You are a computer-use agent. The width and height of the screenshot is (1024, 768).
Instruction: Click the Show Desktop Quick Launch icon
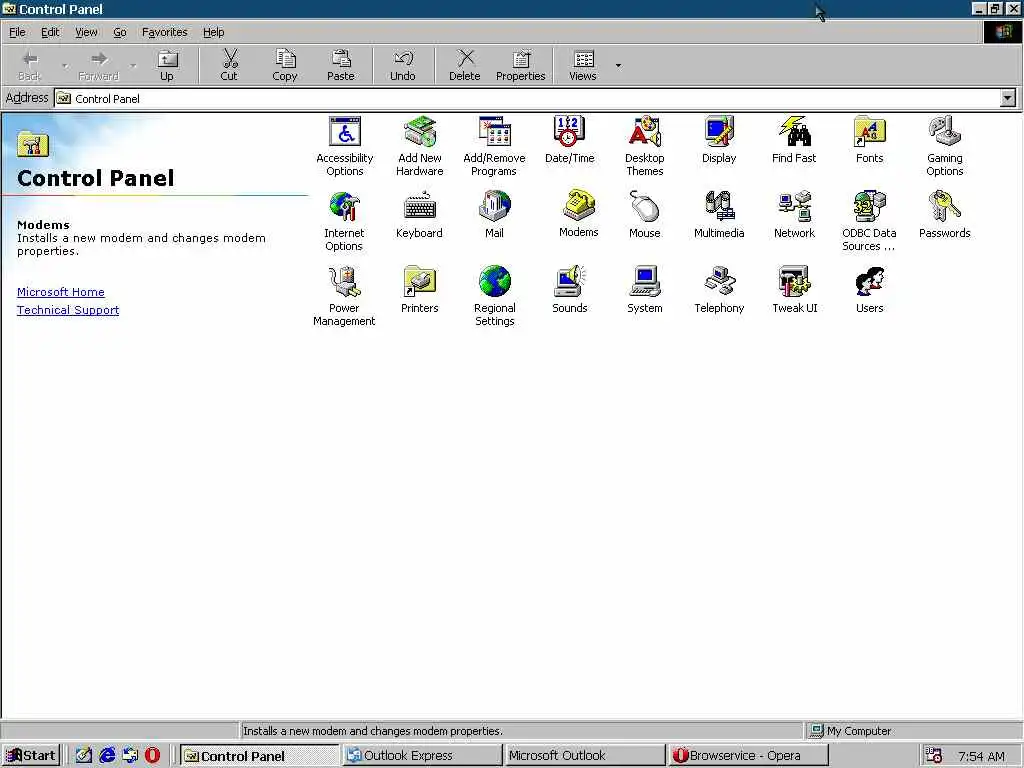click(84, 756)
